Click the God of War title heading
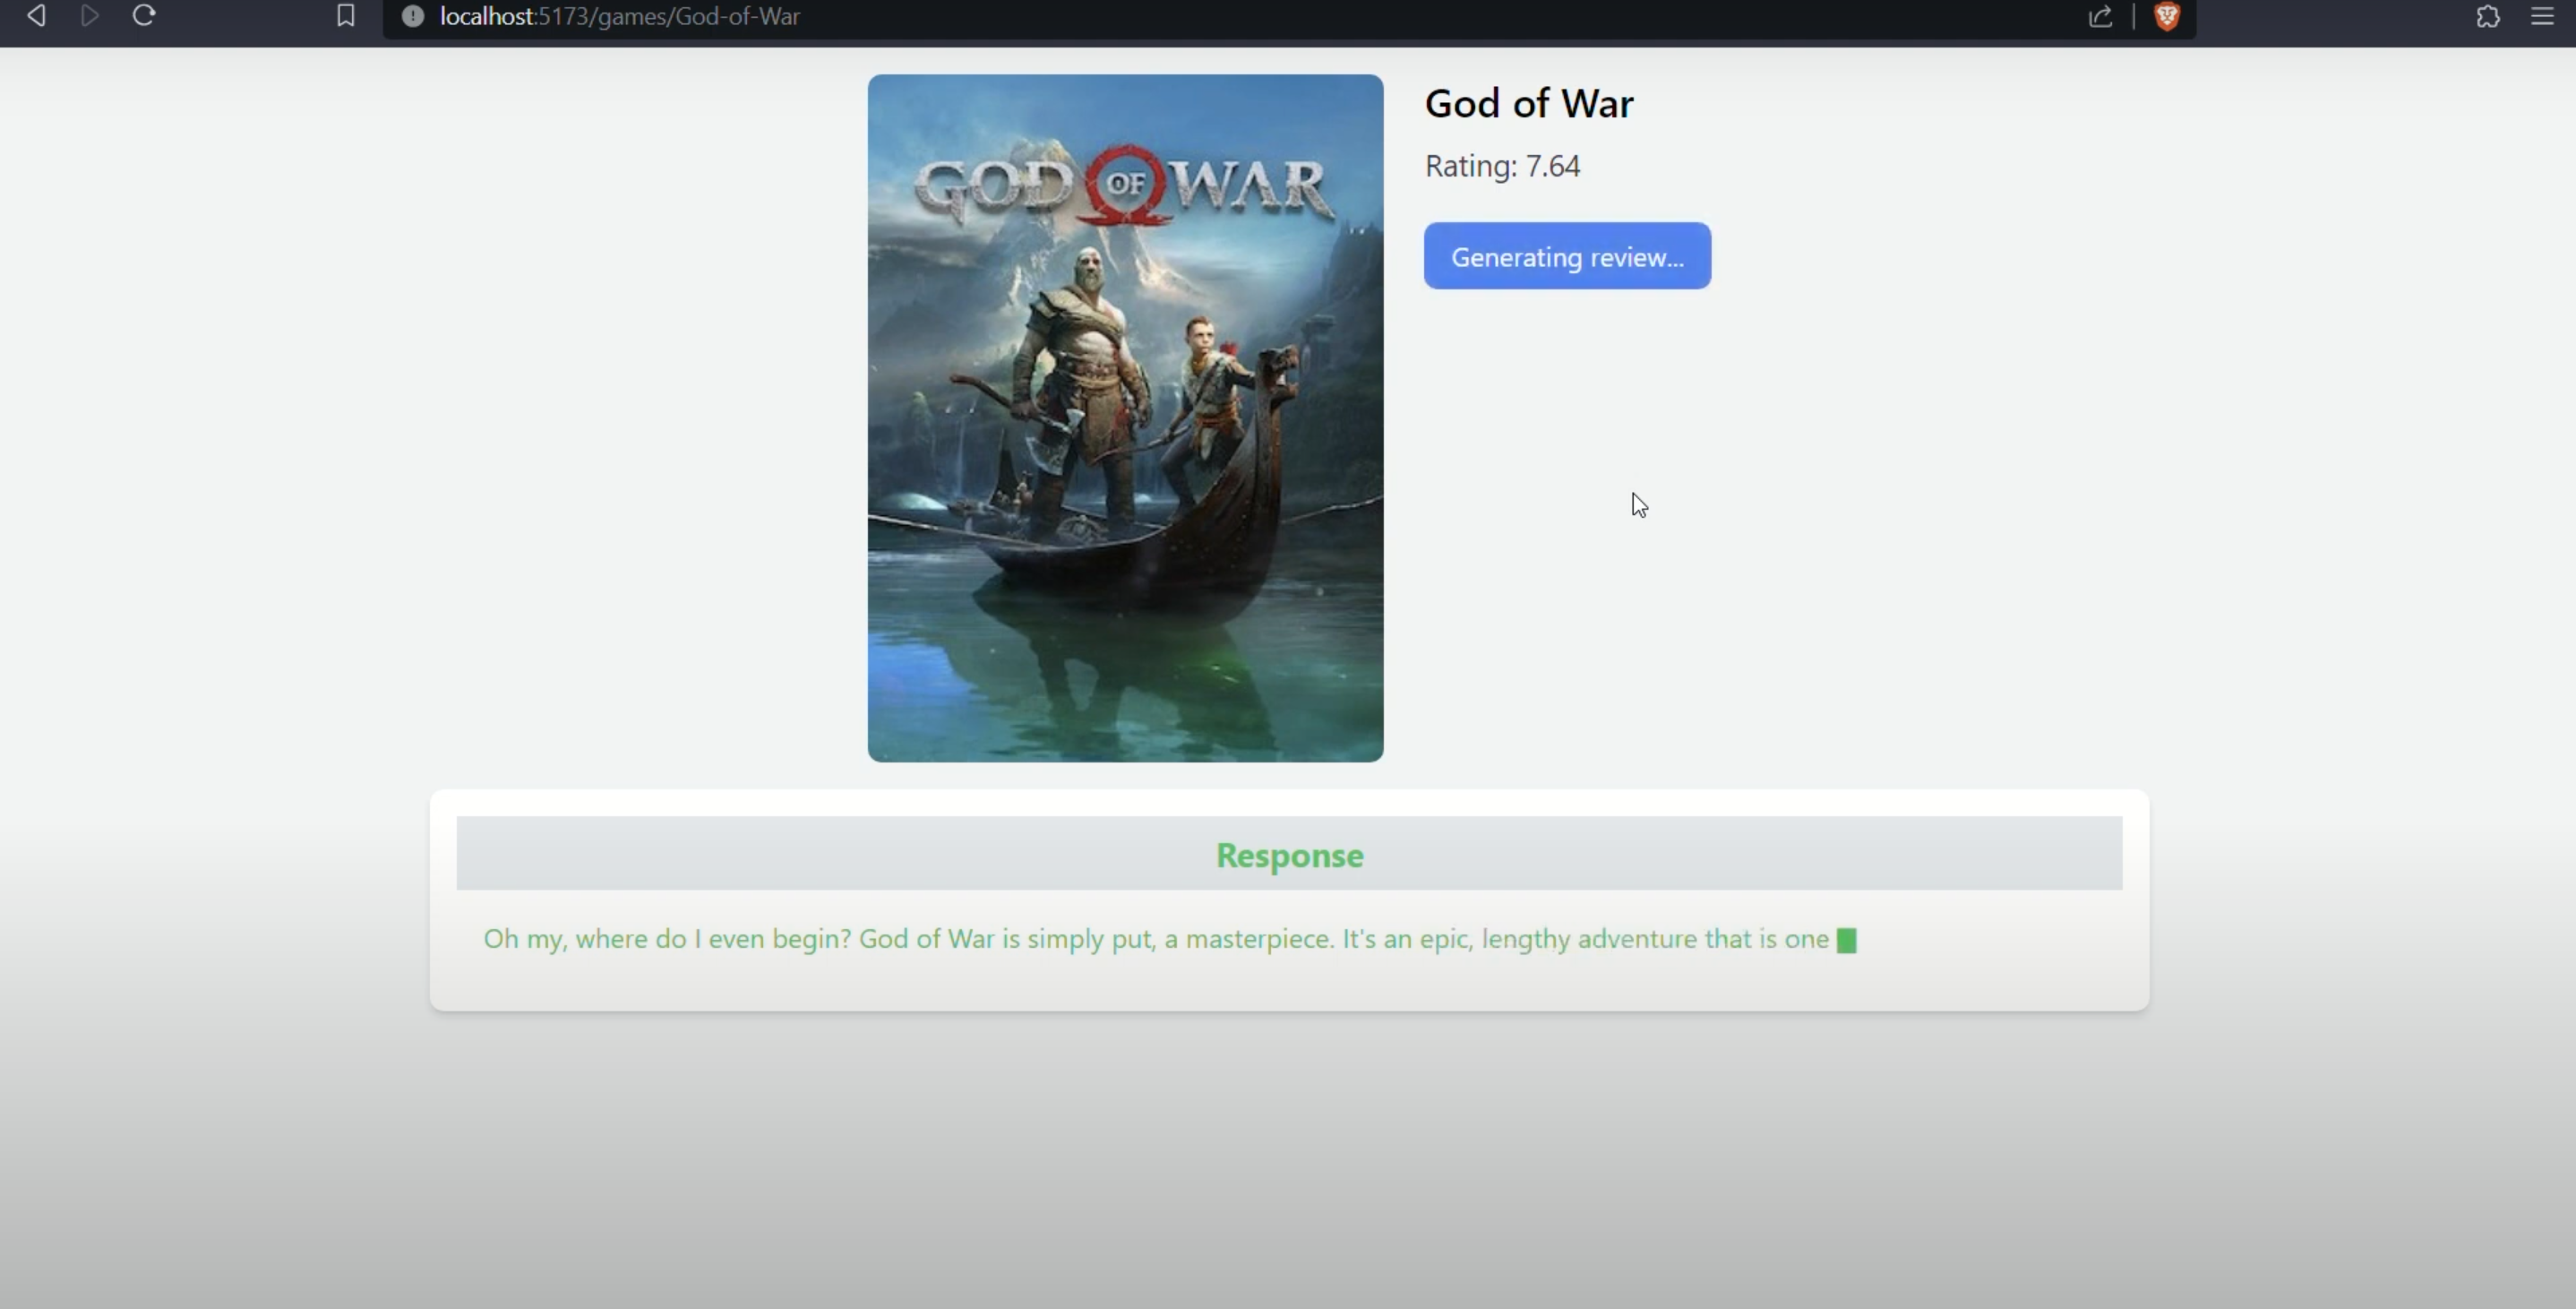 click(1528, 103)
